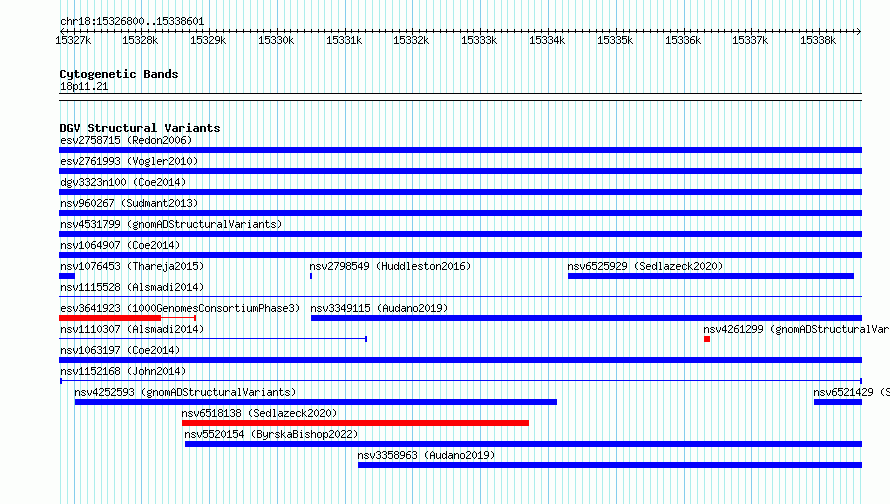The image size is (890, 504).
Task: Select the blue bar under dgv3323n100
Action: (460, 192)
